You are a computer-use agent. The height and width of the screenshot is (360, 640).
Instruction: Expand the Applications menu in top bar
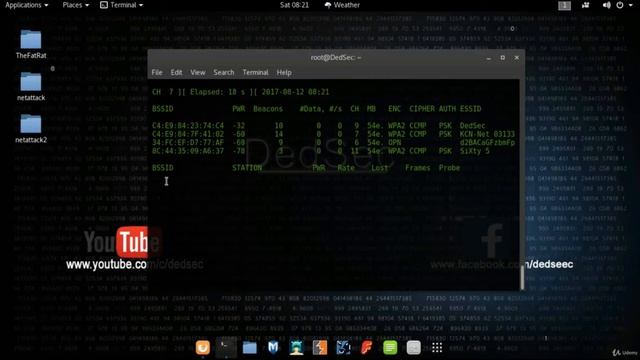tap(27, 5)
